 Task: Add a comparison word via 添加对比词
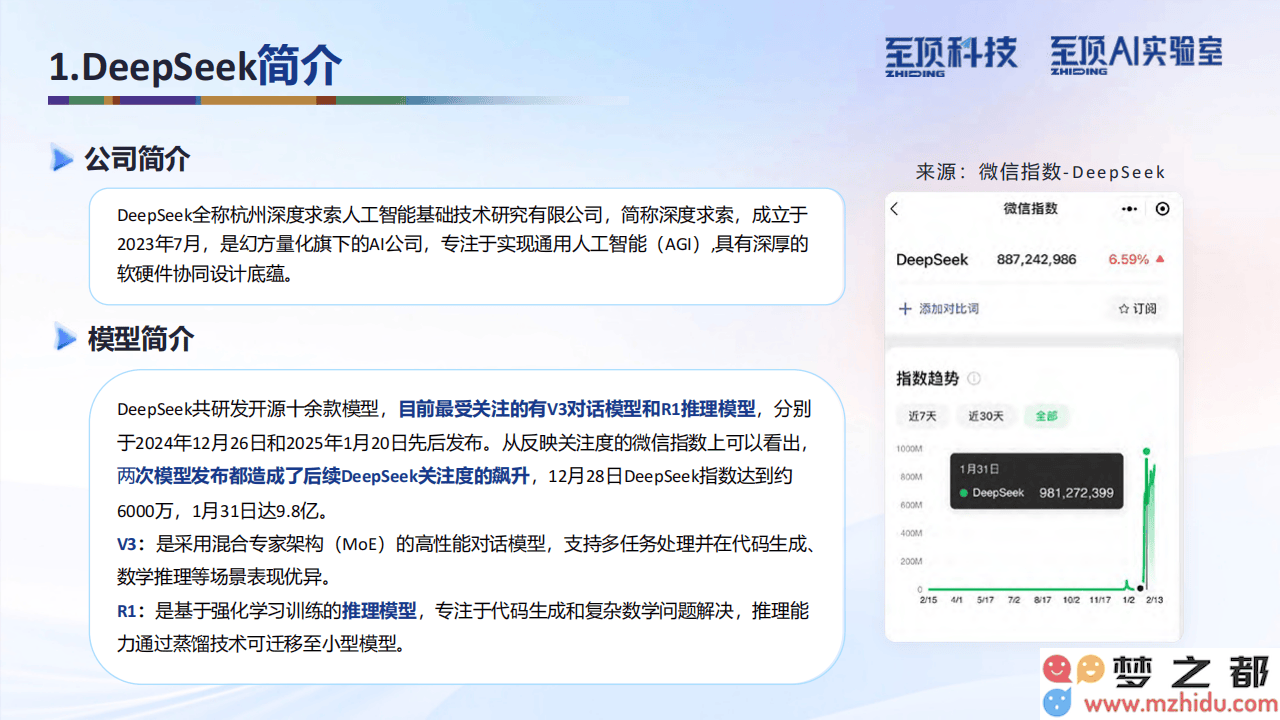[x=939, y=309]
